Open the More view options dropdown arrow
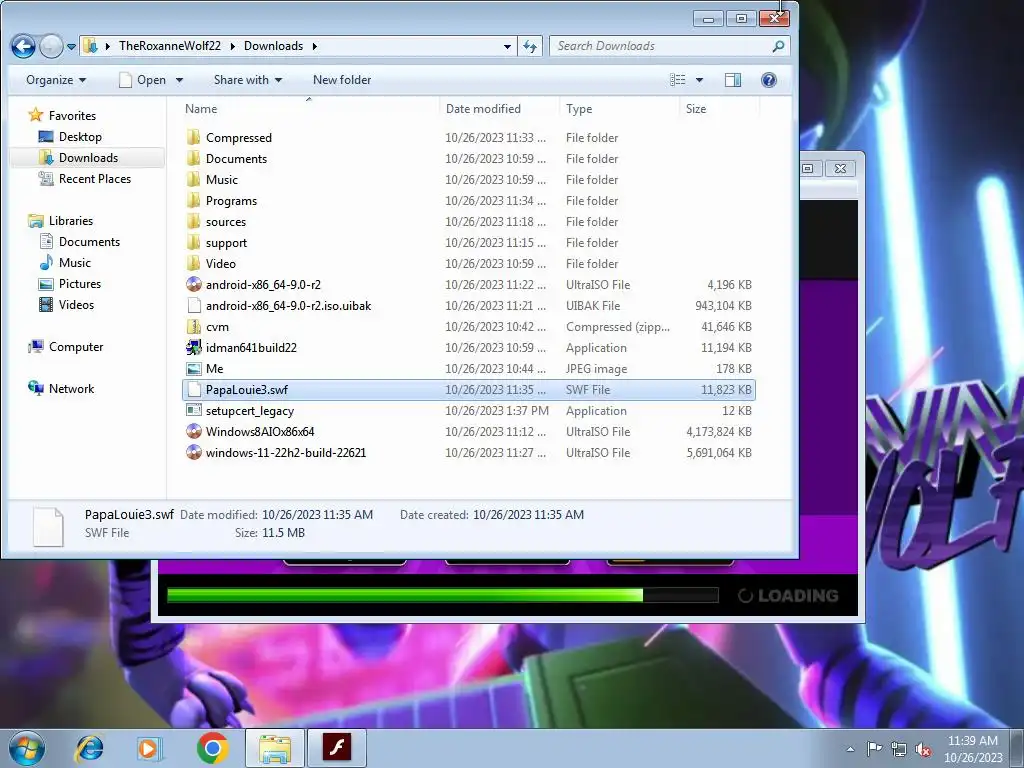1024x768 pixels. coord(699,80)
